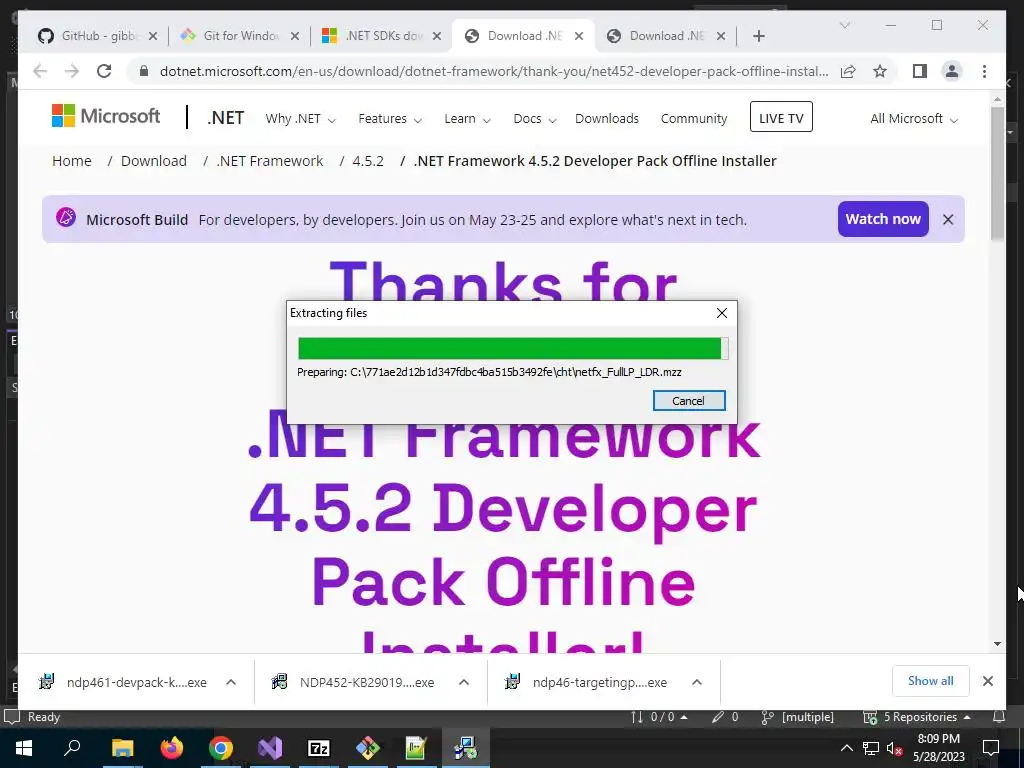Click the Microsoft logo
Viewport: 1024px width, 768px height.
click(106, 116)
